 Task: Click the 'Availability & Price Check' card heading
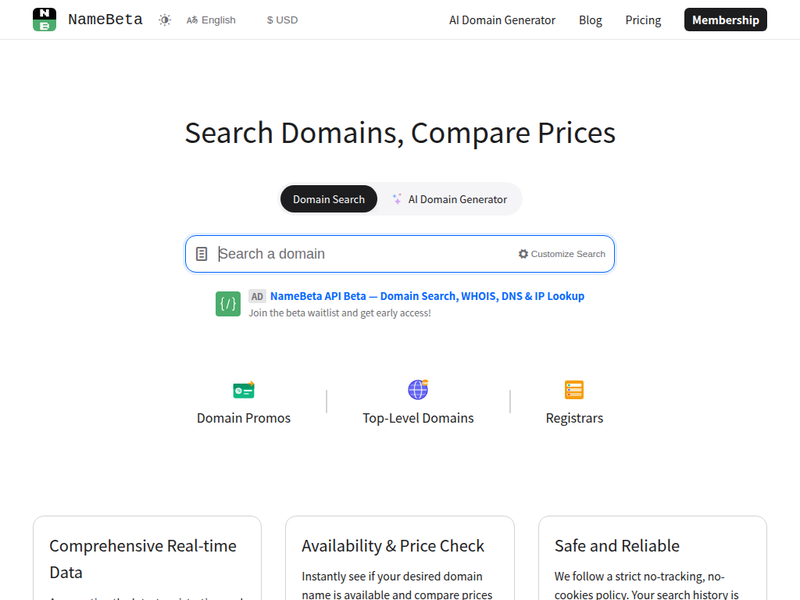coord(392,546)
